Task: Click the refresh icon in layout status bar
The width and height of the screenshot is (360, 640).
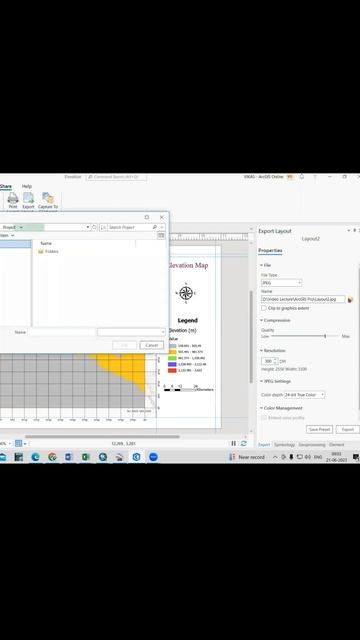Action: [x=244, y=443]
